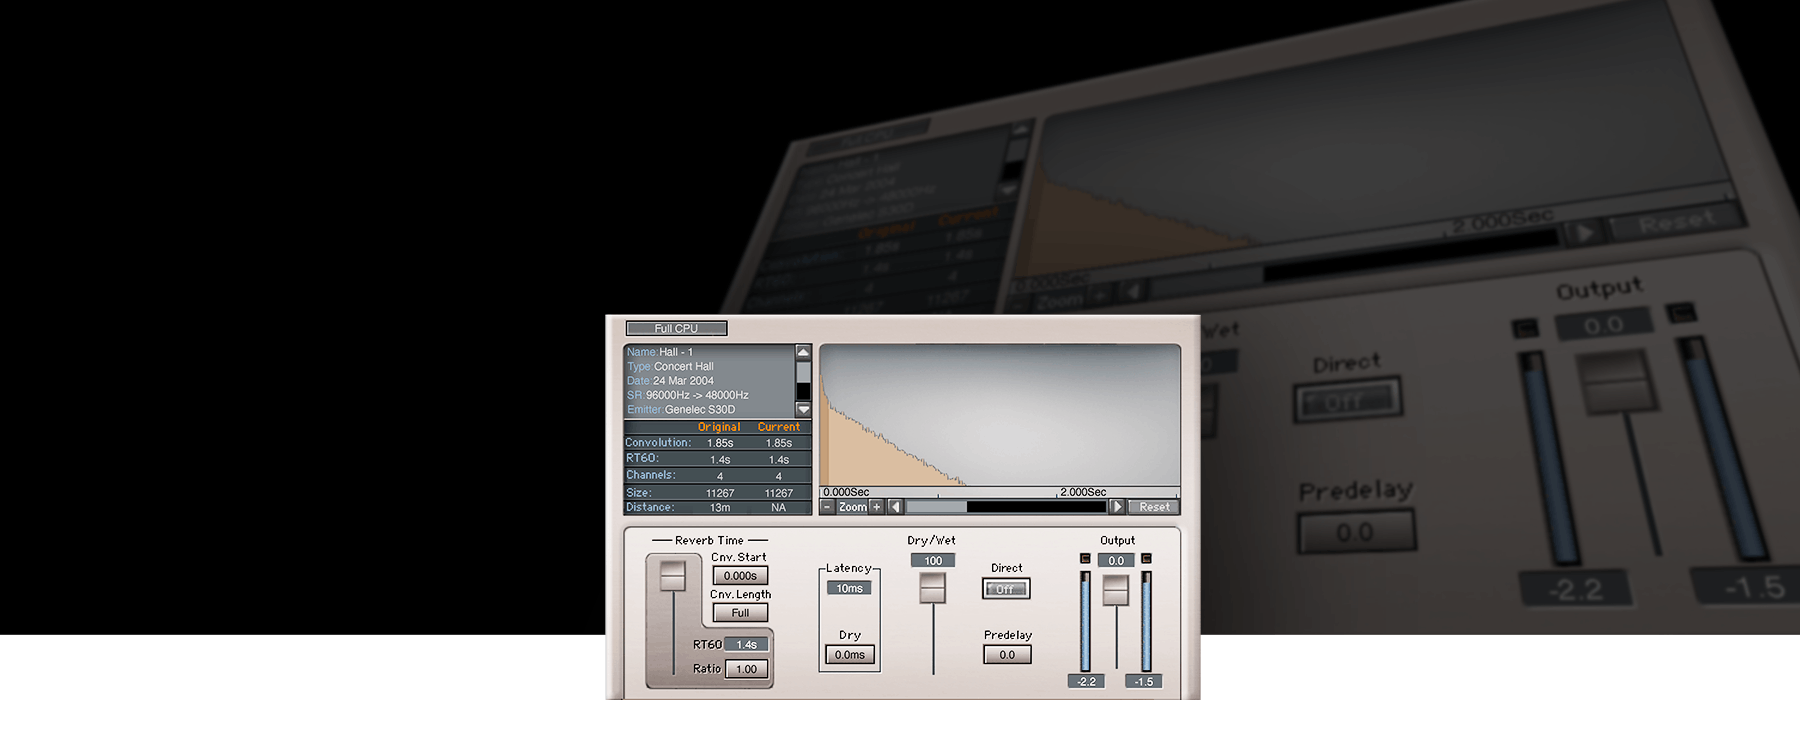The image size is (1800, 750).
Task: Click the RT60 1.4s value box
Action: (747, 645)
